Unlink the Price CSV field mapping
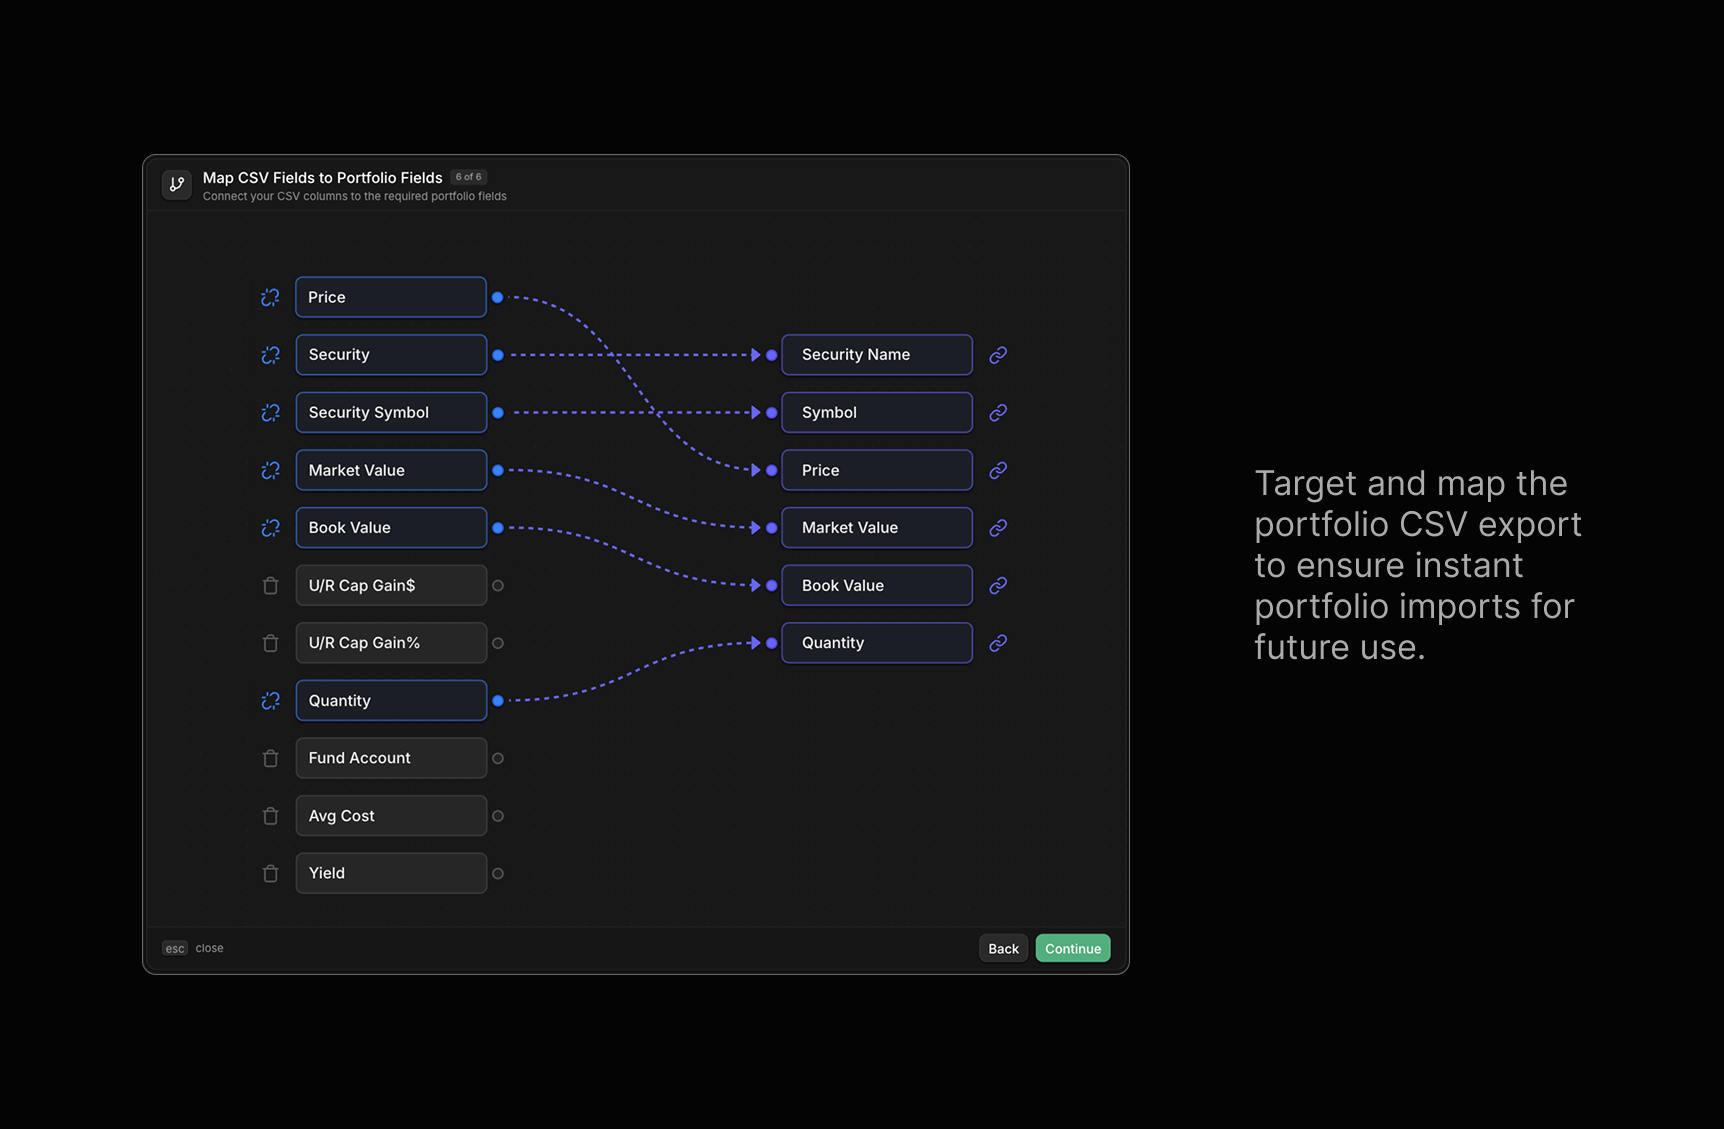Viewport: 1724px width, 1129px height. coord(270,297)
